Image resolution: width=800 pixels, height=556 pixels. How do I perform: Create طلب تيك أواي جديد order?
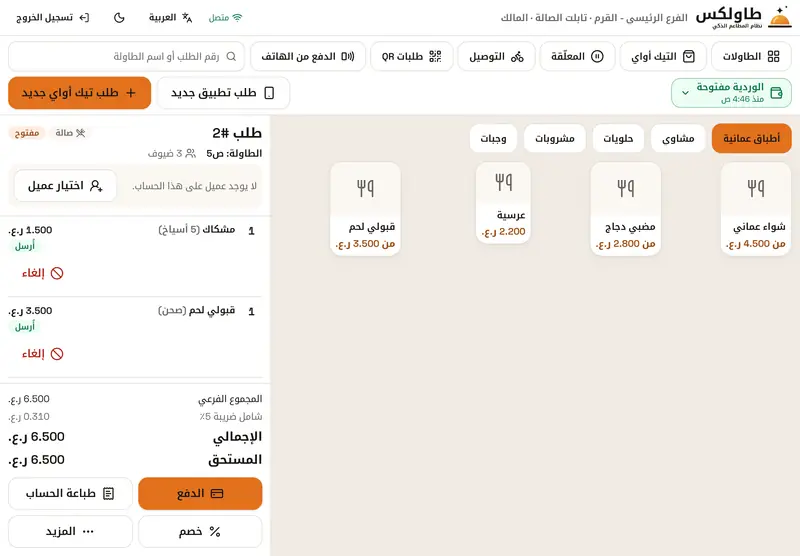click(x=80, y=93)
